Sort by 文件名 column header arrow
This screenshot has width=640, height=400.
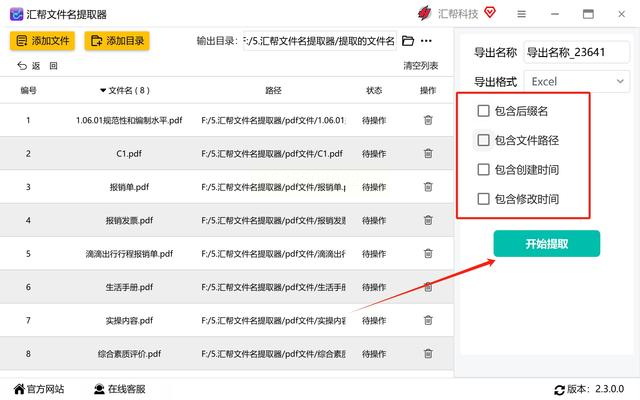pos(103,90)
